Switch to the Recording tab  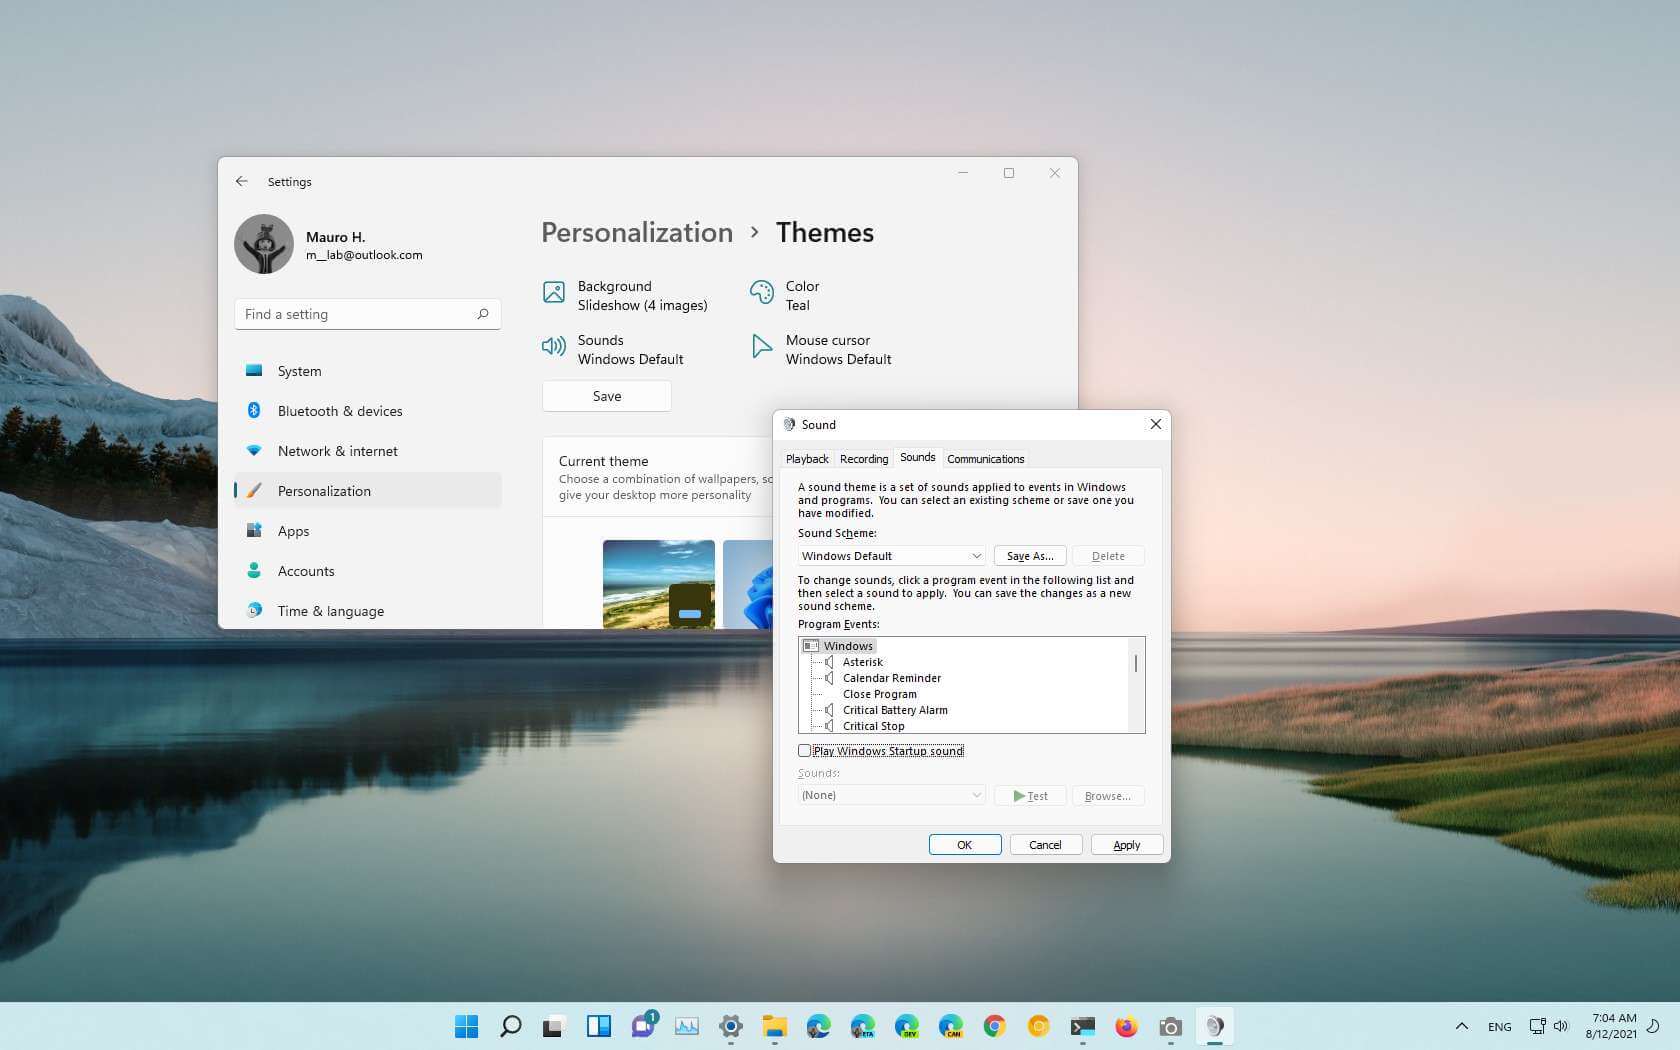(x=864, y=459)
